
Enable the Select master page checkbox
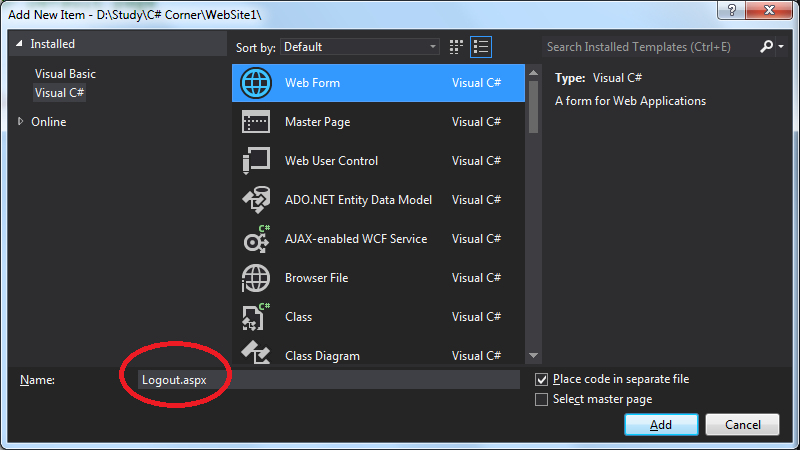tap(542, 400)
